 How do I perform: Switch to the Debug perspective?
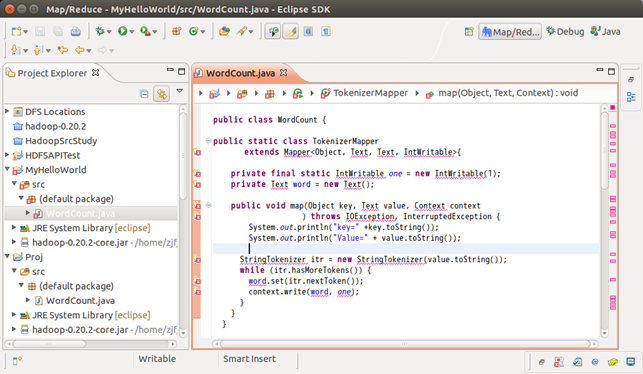pos(565,32)
